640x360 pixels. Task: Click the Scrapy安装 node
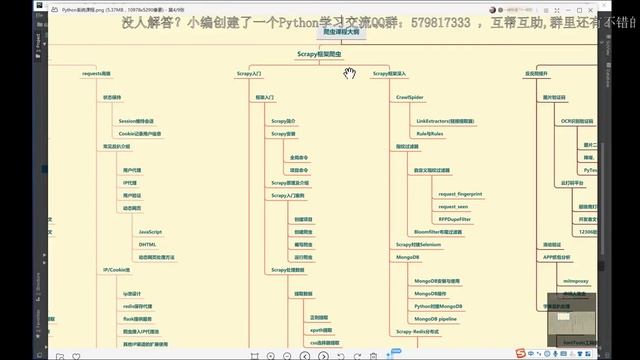click(283, 134)
